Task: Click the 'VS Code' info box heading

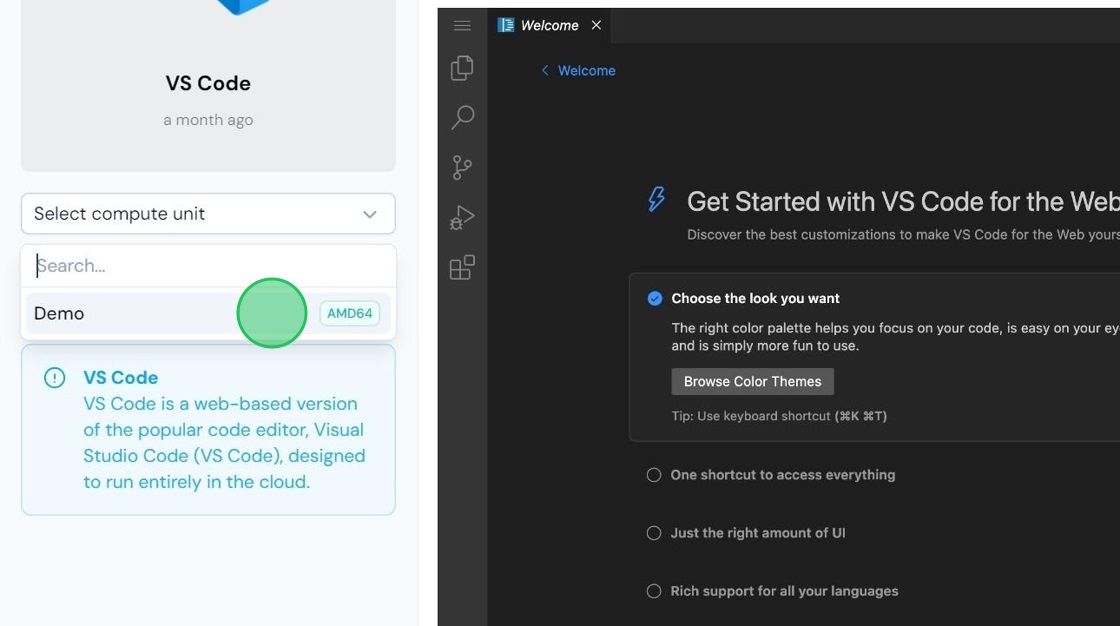Action: pos(121,377)
